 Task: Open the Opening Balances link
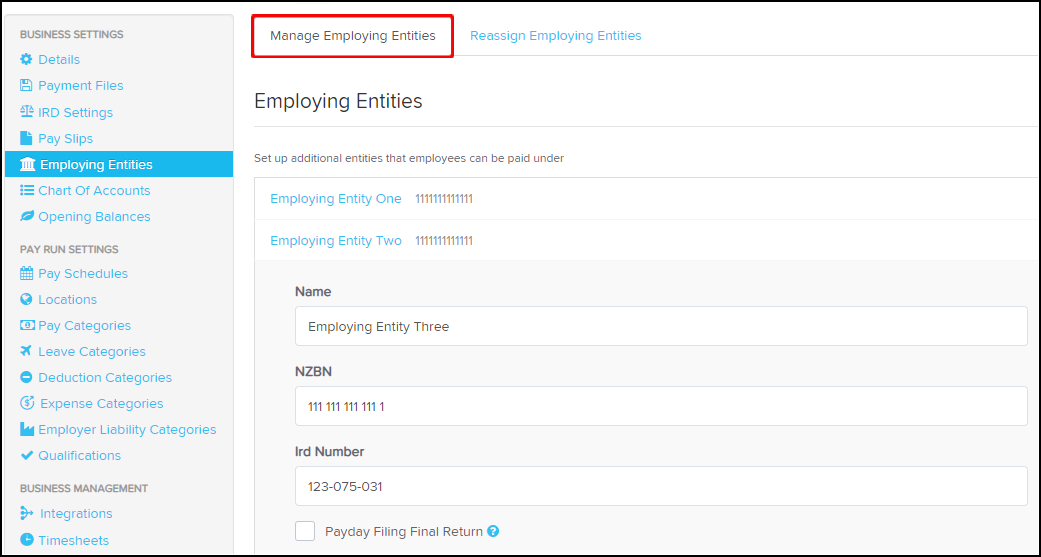point(94,216)
